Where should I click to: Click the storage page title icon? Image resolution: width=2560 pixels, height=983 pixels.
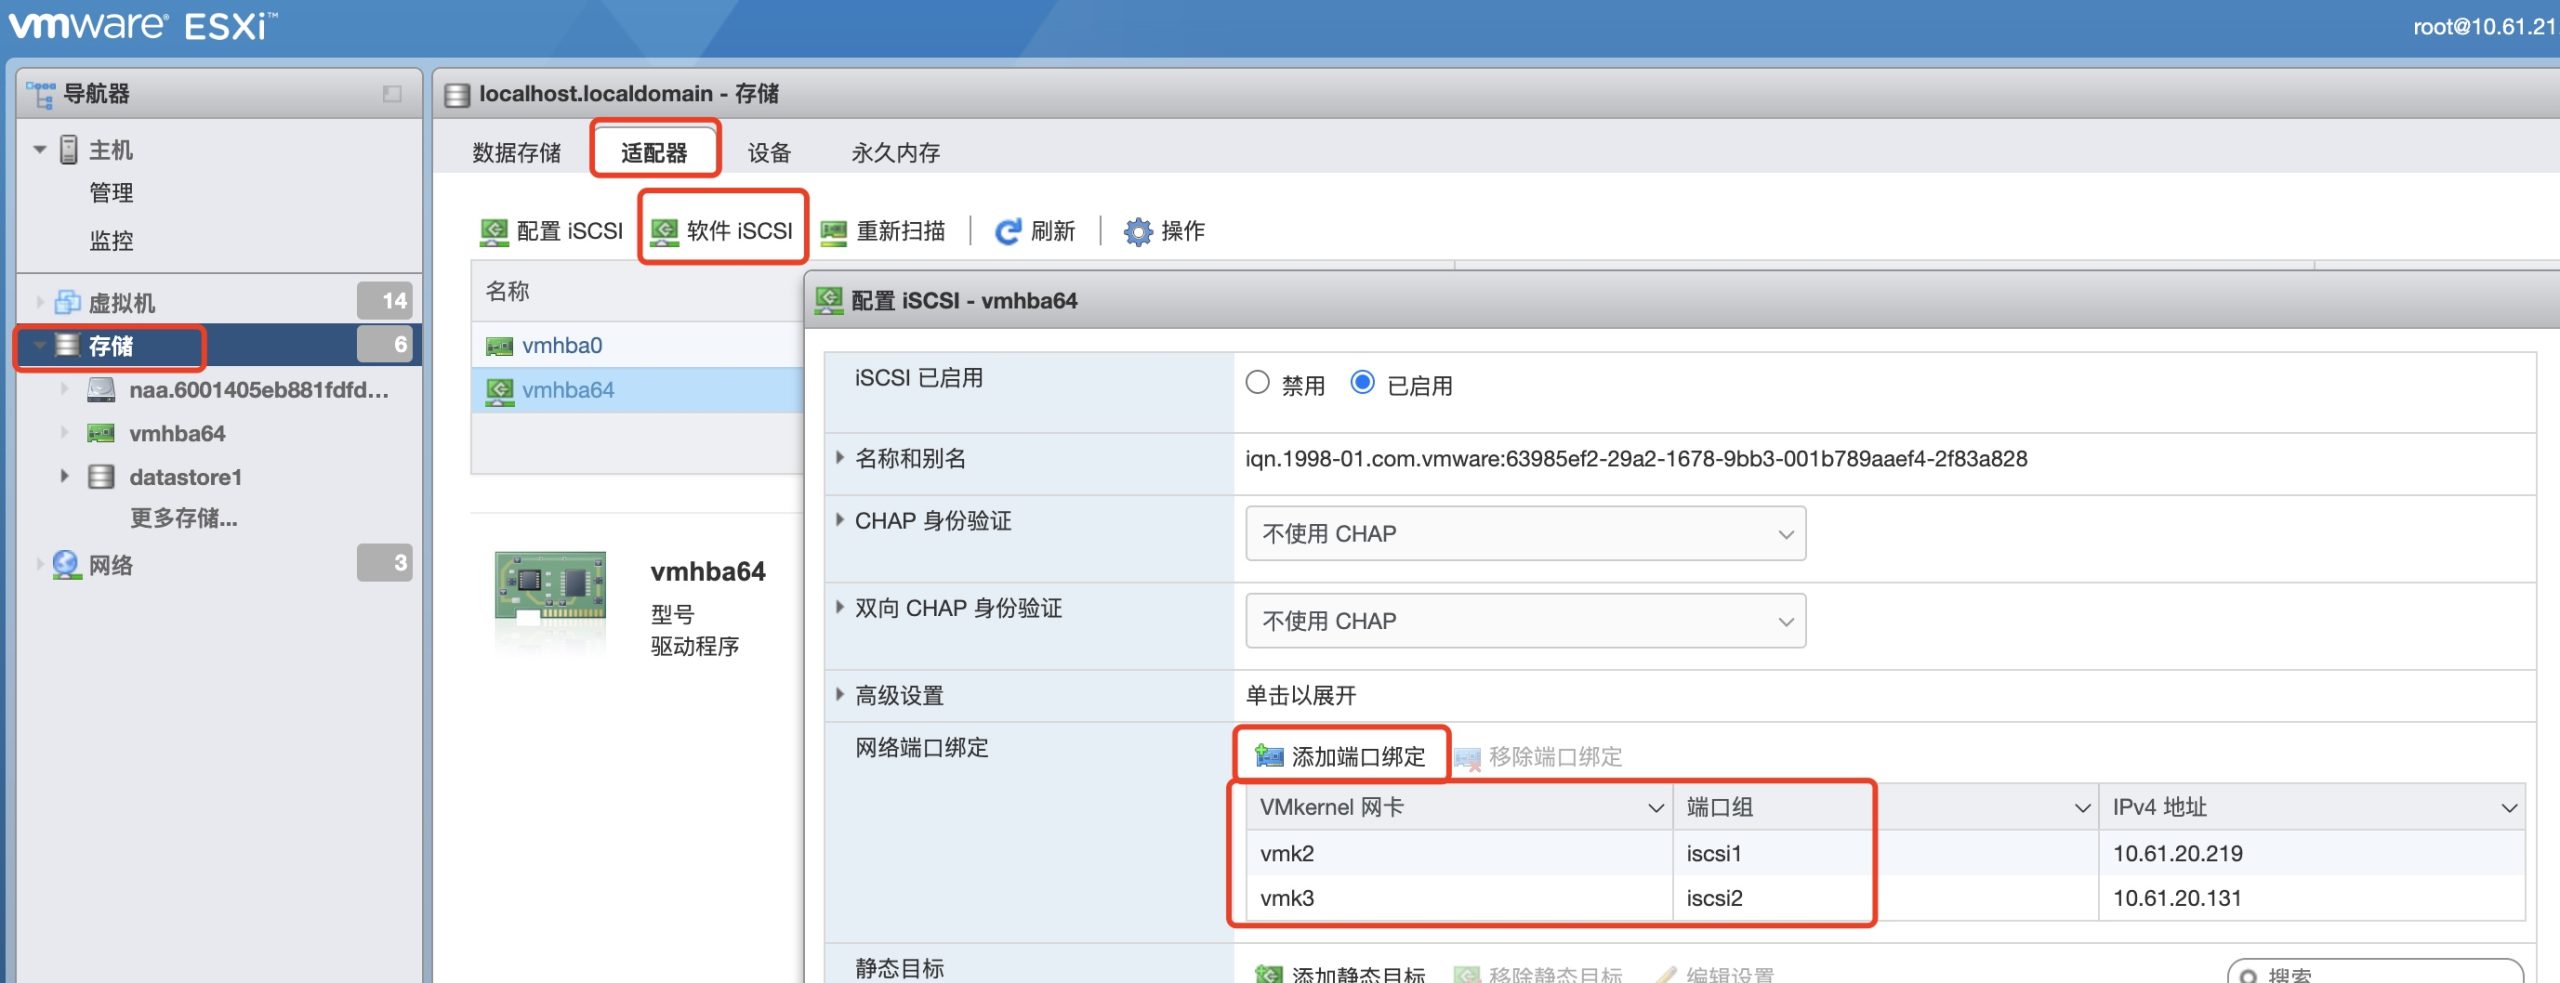click(x=457, y=95)
